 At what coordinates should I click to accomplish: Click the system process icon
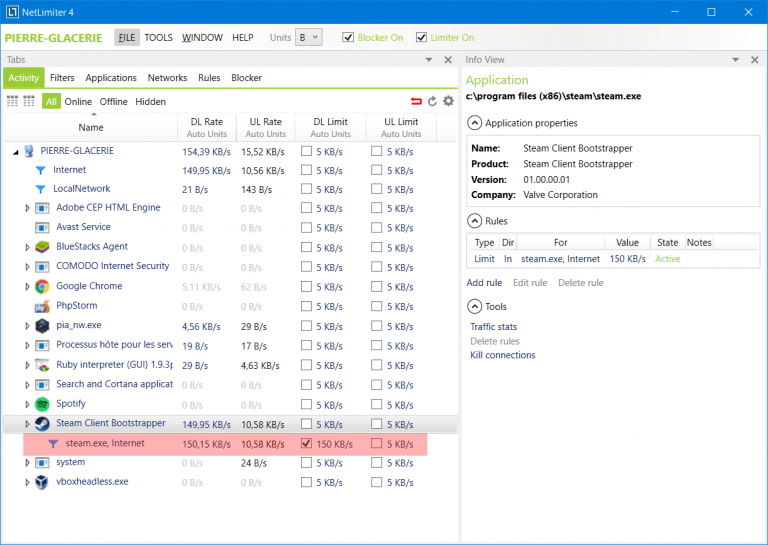[x=42, y=463]
